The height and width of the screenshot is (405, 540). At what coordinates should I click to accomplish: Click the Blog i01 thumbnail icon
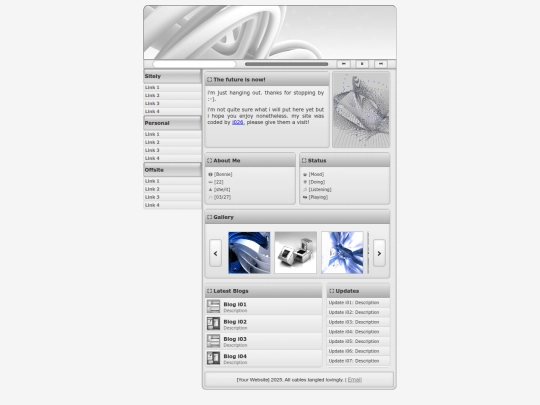(x=213, y=306)
